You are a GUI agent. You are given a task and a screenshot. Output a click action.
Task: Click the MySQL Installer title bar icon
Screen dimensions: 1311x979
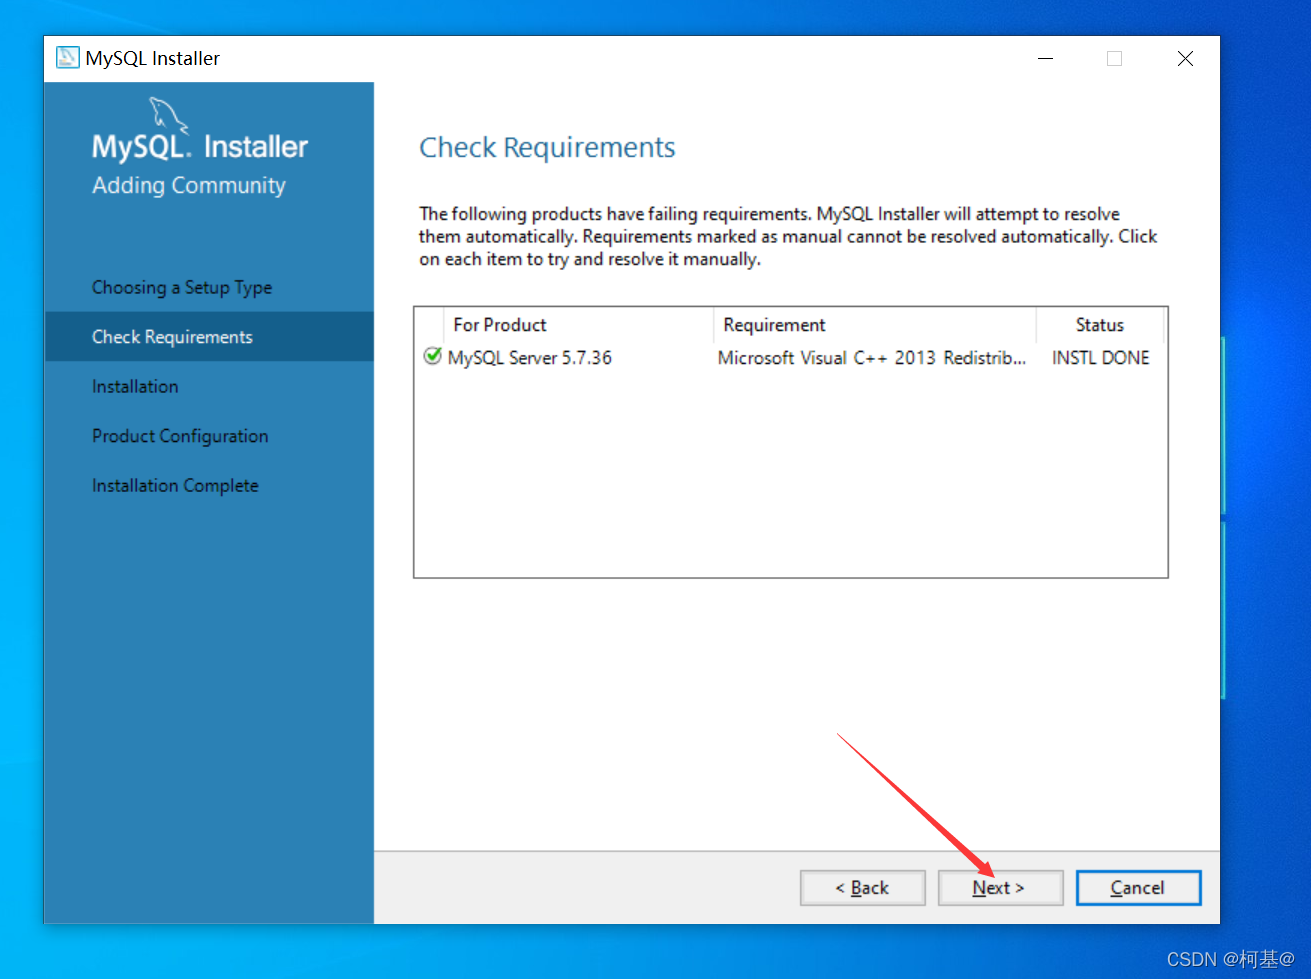click(68, 58)
